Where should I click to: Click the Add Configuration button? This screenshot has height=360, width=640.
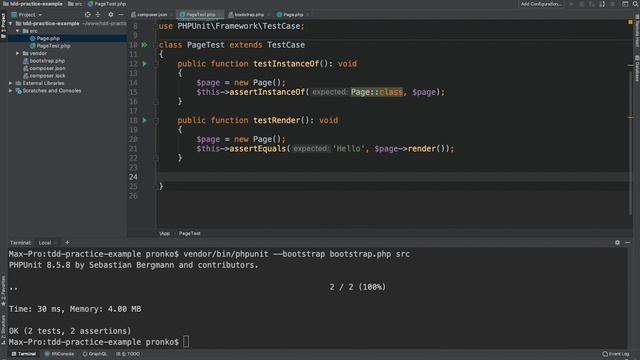click(541, 4)
